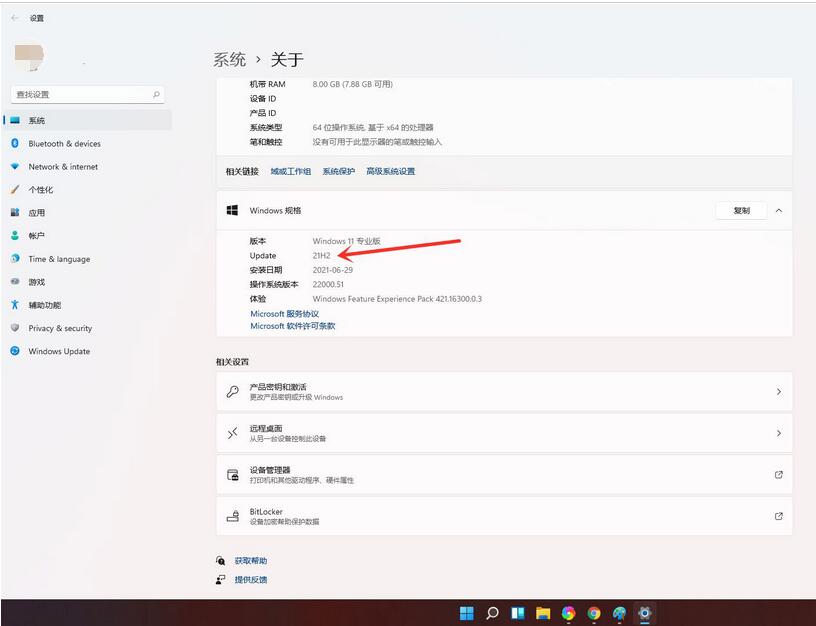Click the user profile avatar
816x626 pixels.
(29, 56)
